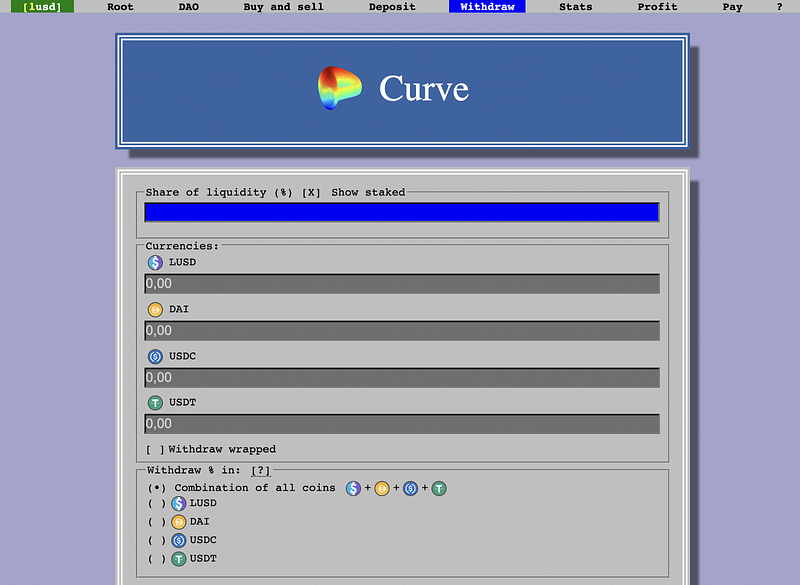
Task: Select the DAI withdraw radio button
Action: pos(157,522)
